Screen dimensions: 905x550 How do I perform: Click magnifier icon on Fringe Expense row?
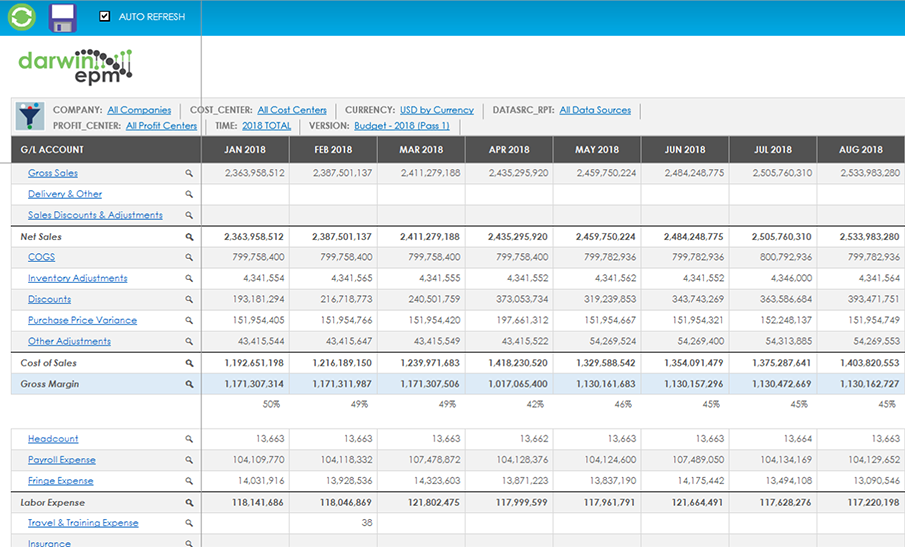189,481
